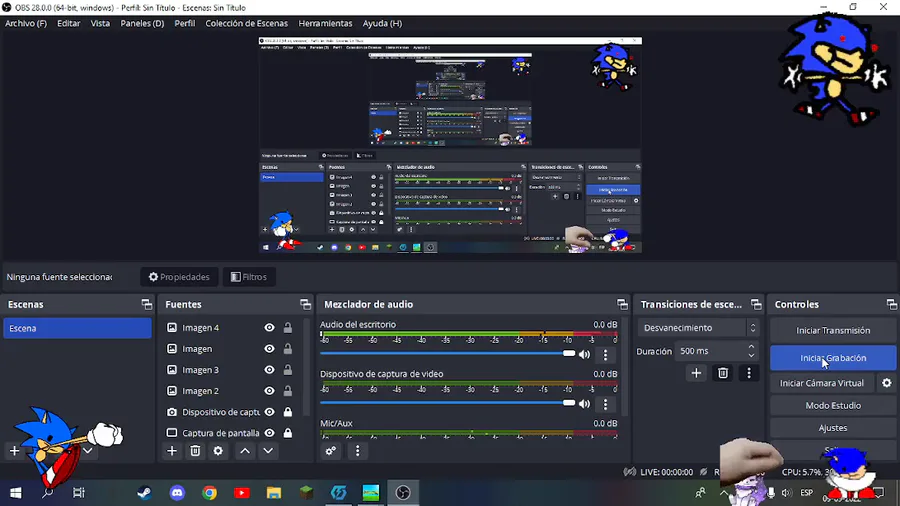Open YouTube app from the taskbar
900x506 pixels.
[242, 493]
